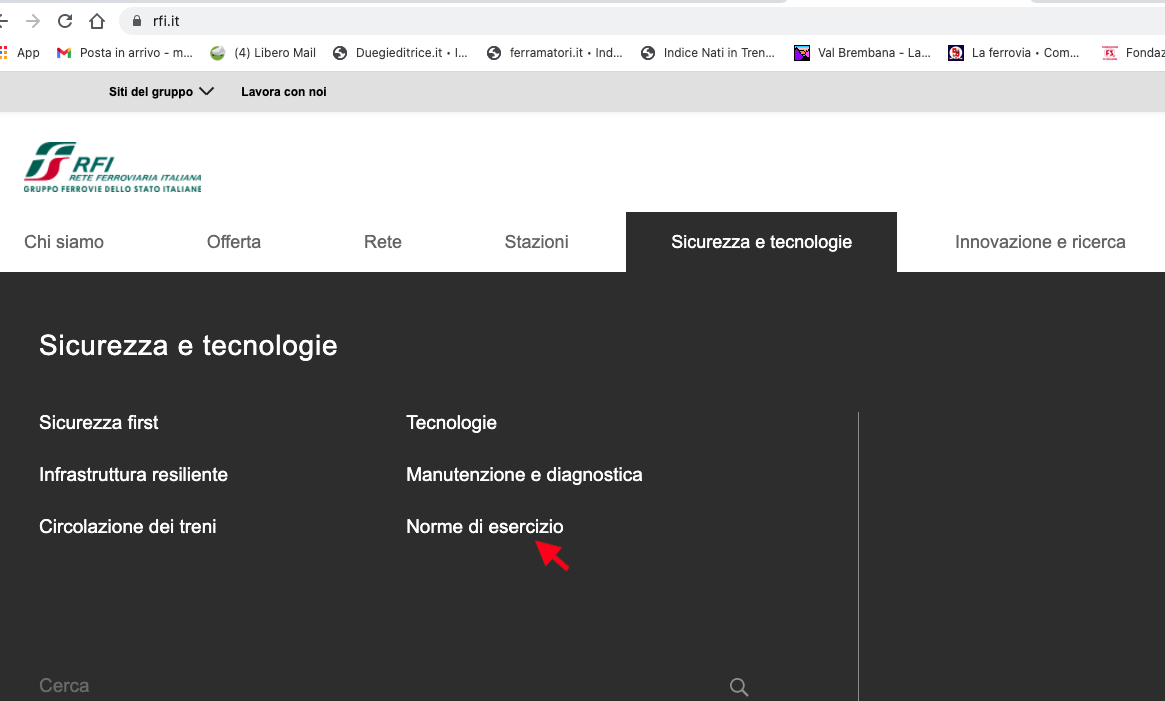
Task: Select the Innovazione e ricerca menu item
Action: pyautogui.click(x=1040, y=242)
